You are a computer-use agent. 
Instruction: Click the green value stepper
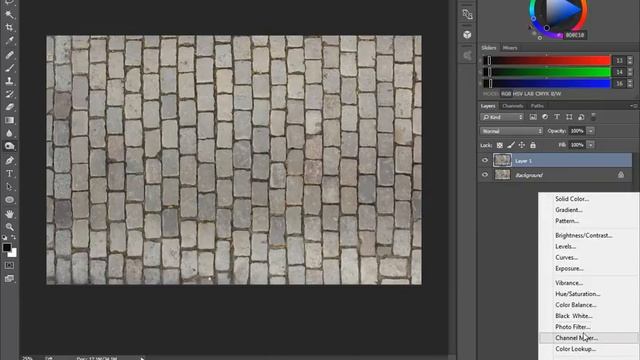tap(630, 72)
